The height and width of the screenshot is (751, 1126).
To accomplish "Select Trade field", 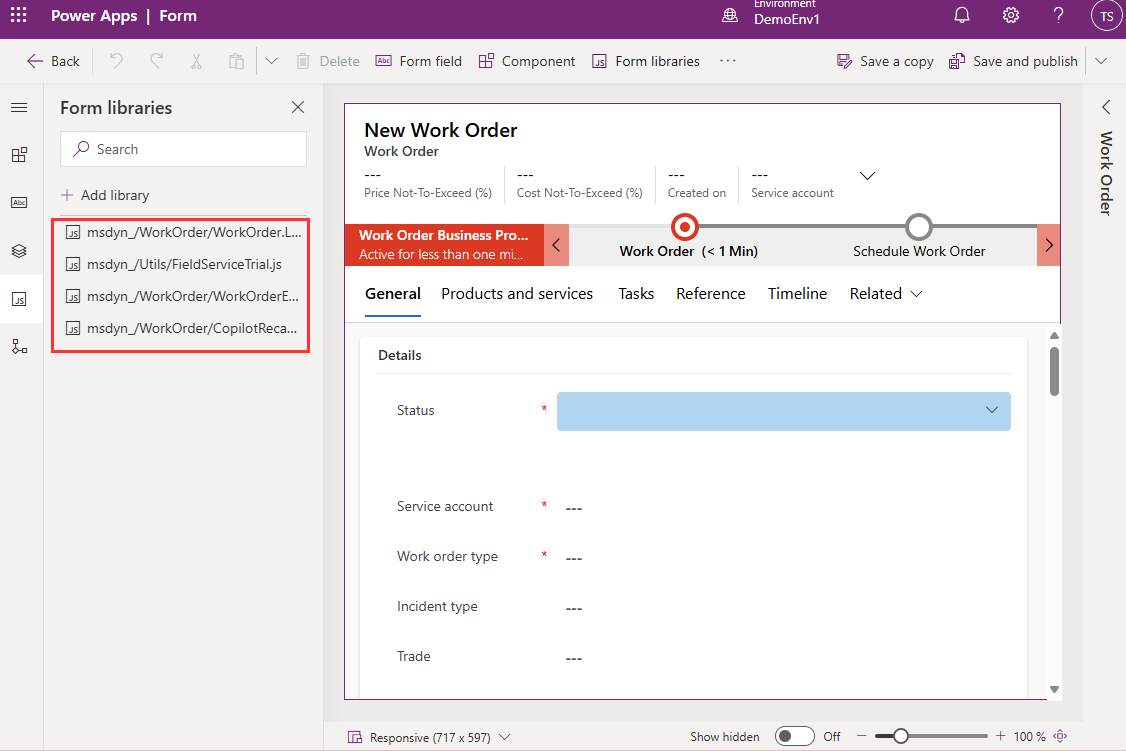I will coord(703,657).
